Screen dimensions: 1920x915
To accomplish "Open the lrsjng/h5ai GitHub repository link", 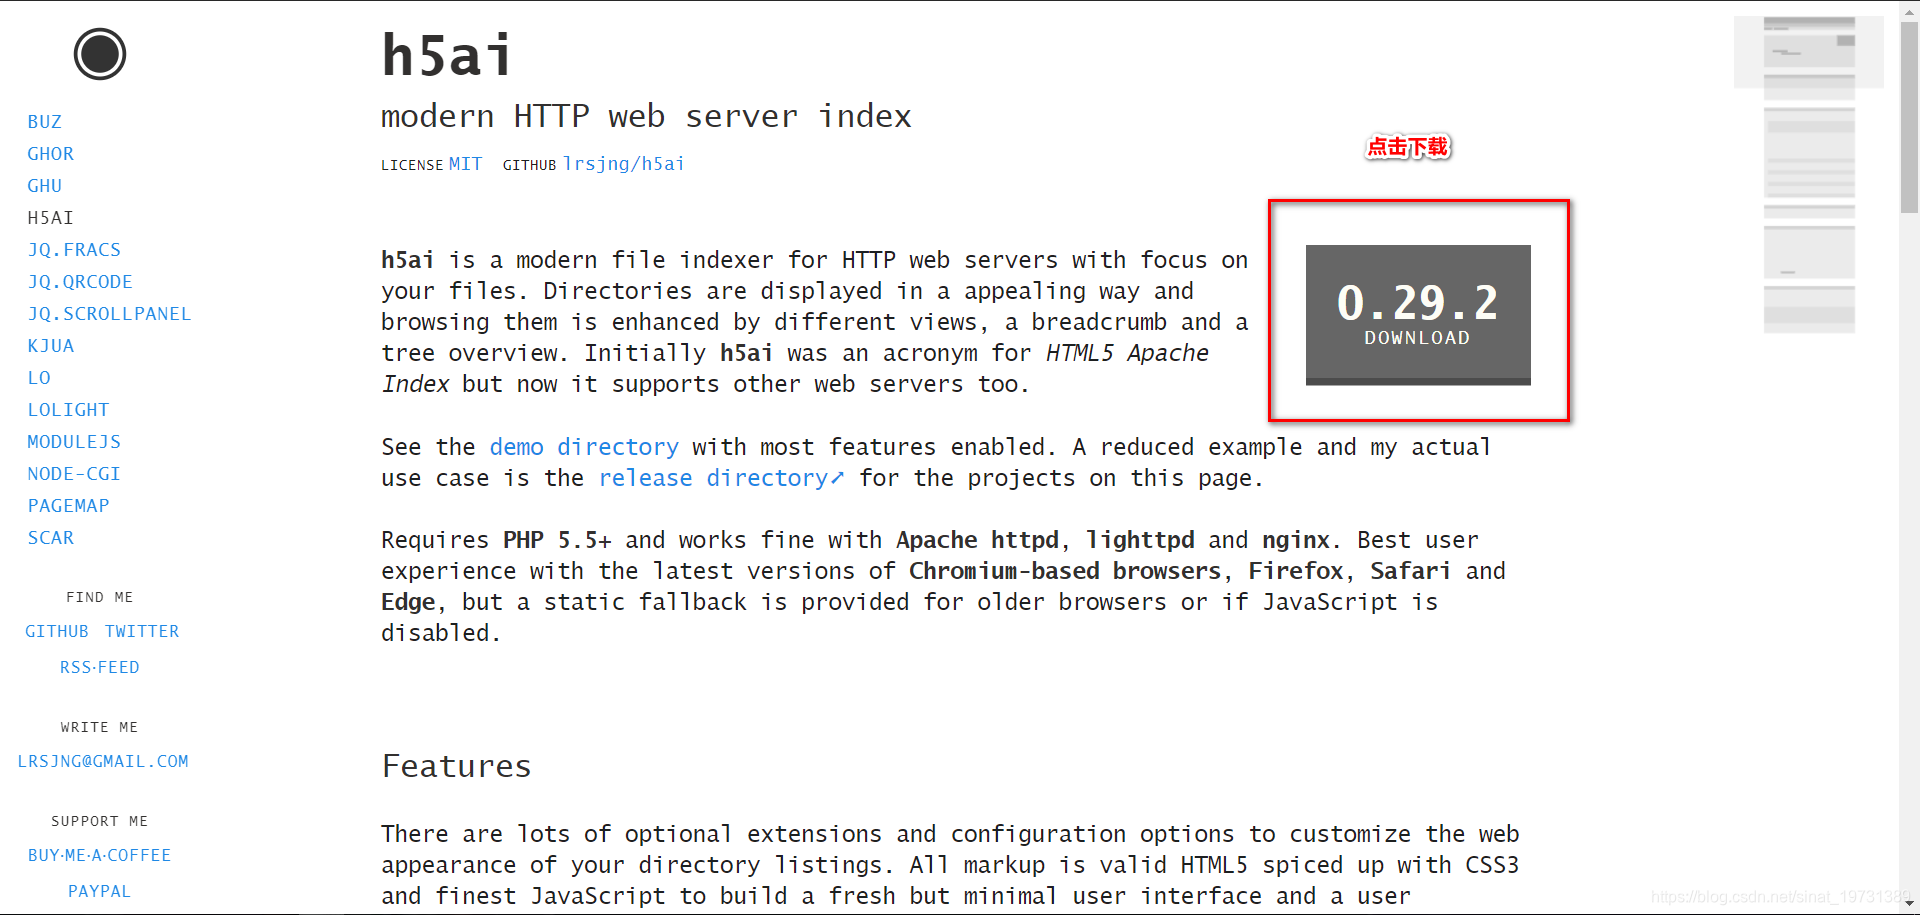I will (624, 164).
